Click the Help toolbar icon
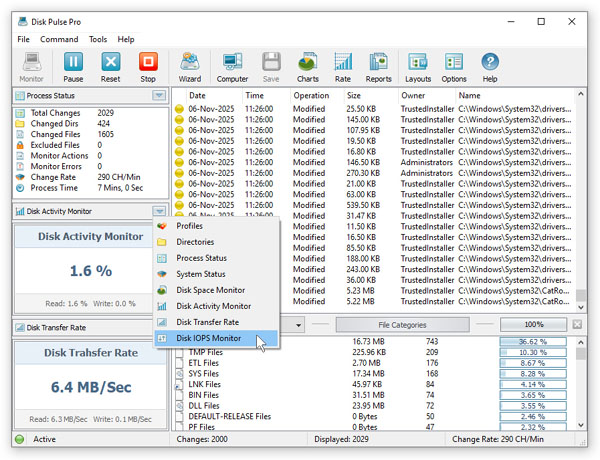Image resolution: width=600 pixels, height=460 pixels. pos(490,67)
